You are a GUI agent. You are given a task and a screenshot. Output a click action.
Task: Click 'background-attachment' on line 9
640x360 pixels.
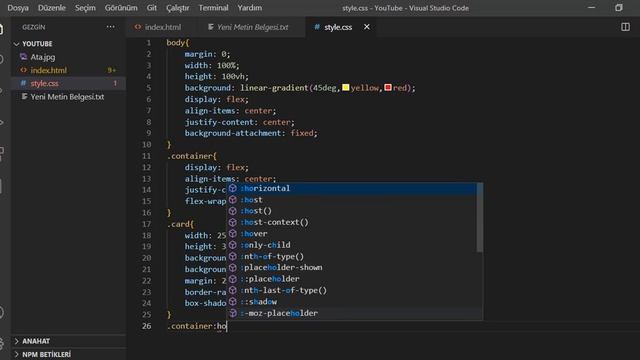pos(233,133)
